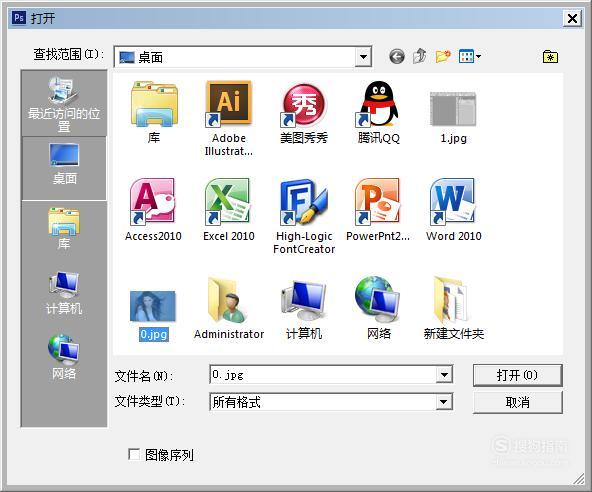Create a new folder via toolbar icon
Screen dimensions: 592x492
pos(443,57)
